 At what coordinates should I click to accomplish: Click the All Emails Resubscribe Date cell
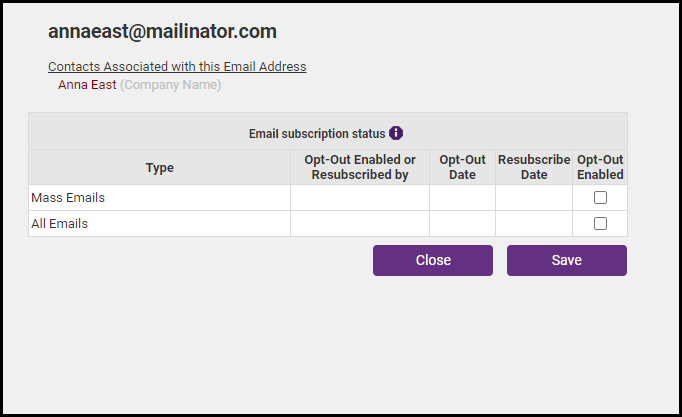[534, 224]
